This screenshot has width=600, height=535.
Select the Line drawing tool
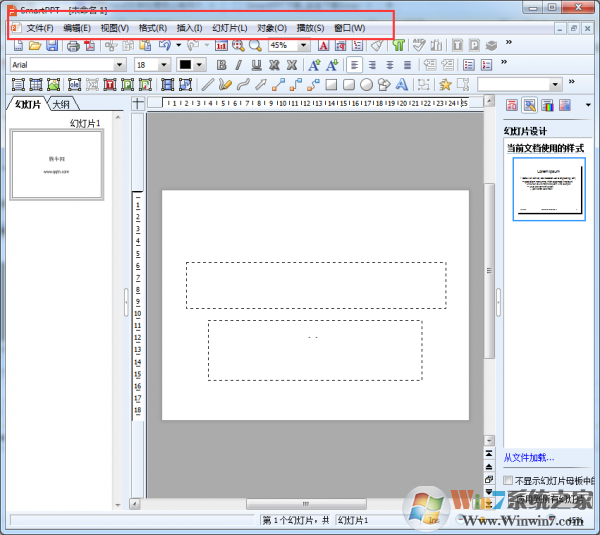[207, 85]
